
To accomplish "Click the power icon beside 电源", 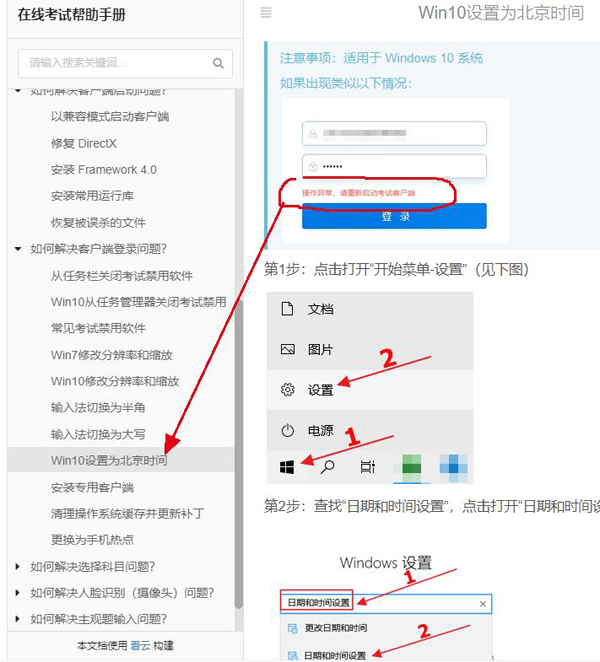I will (288, 430).
